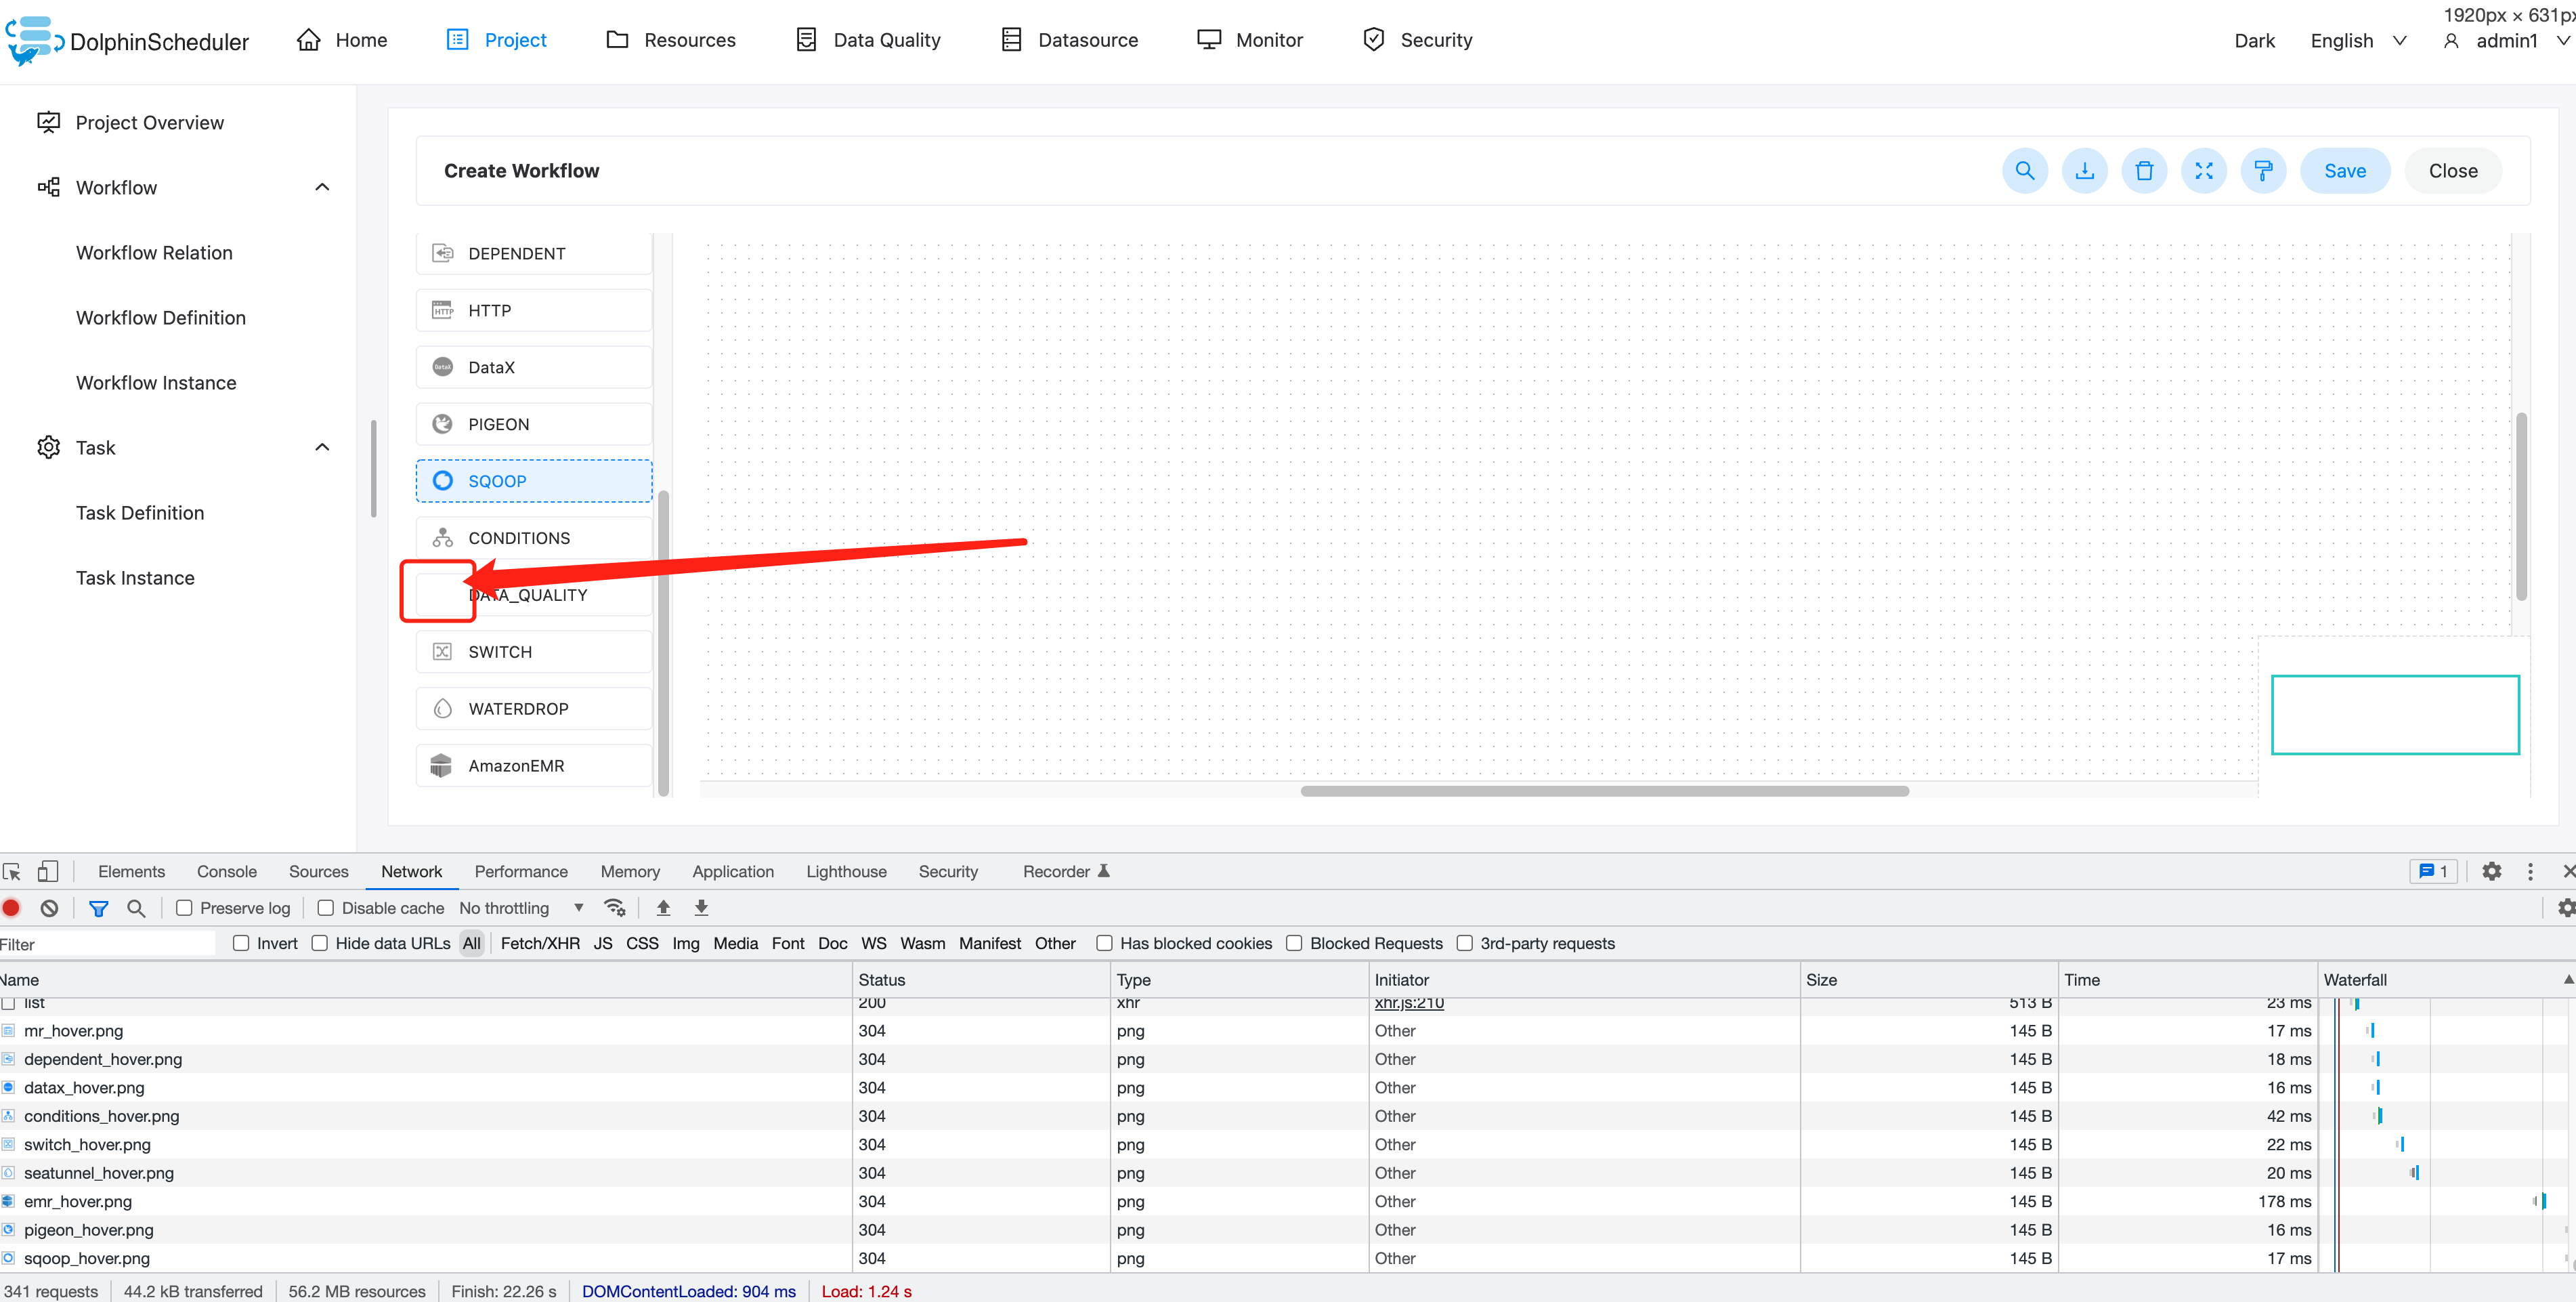This screenshot has width=2576, height=1302.
Task: Click the search icon in workflow toolbar
Action: tap(2024, 171)
